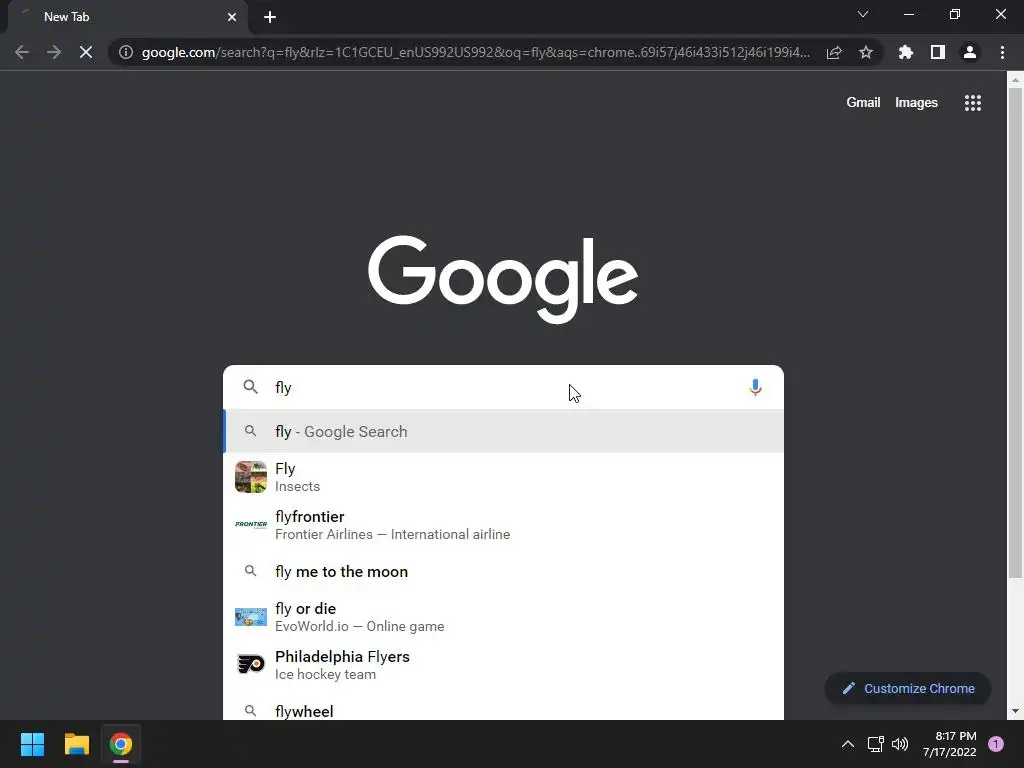Open the notification badge
This screenshot has height=768, width=1024.
click(996, 744)
